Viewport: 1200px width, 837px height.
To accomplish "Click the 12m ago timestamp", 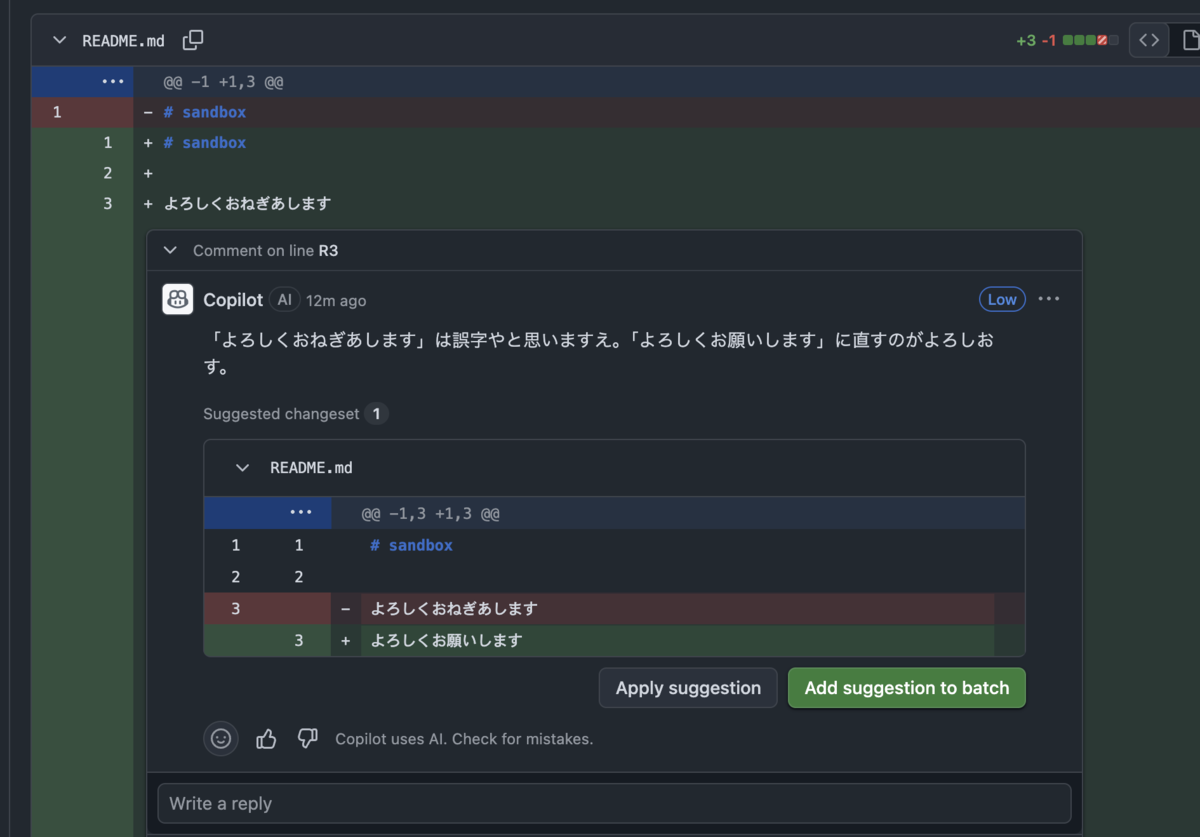I will (336, 300).
